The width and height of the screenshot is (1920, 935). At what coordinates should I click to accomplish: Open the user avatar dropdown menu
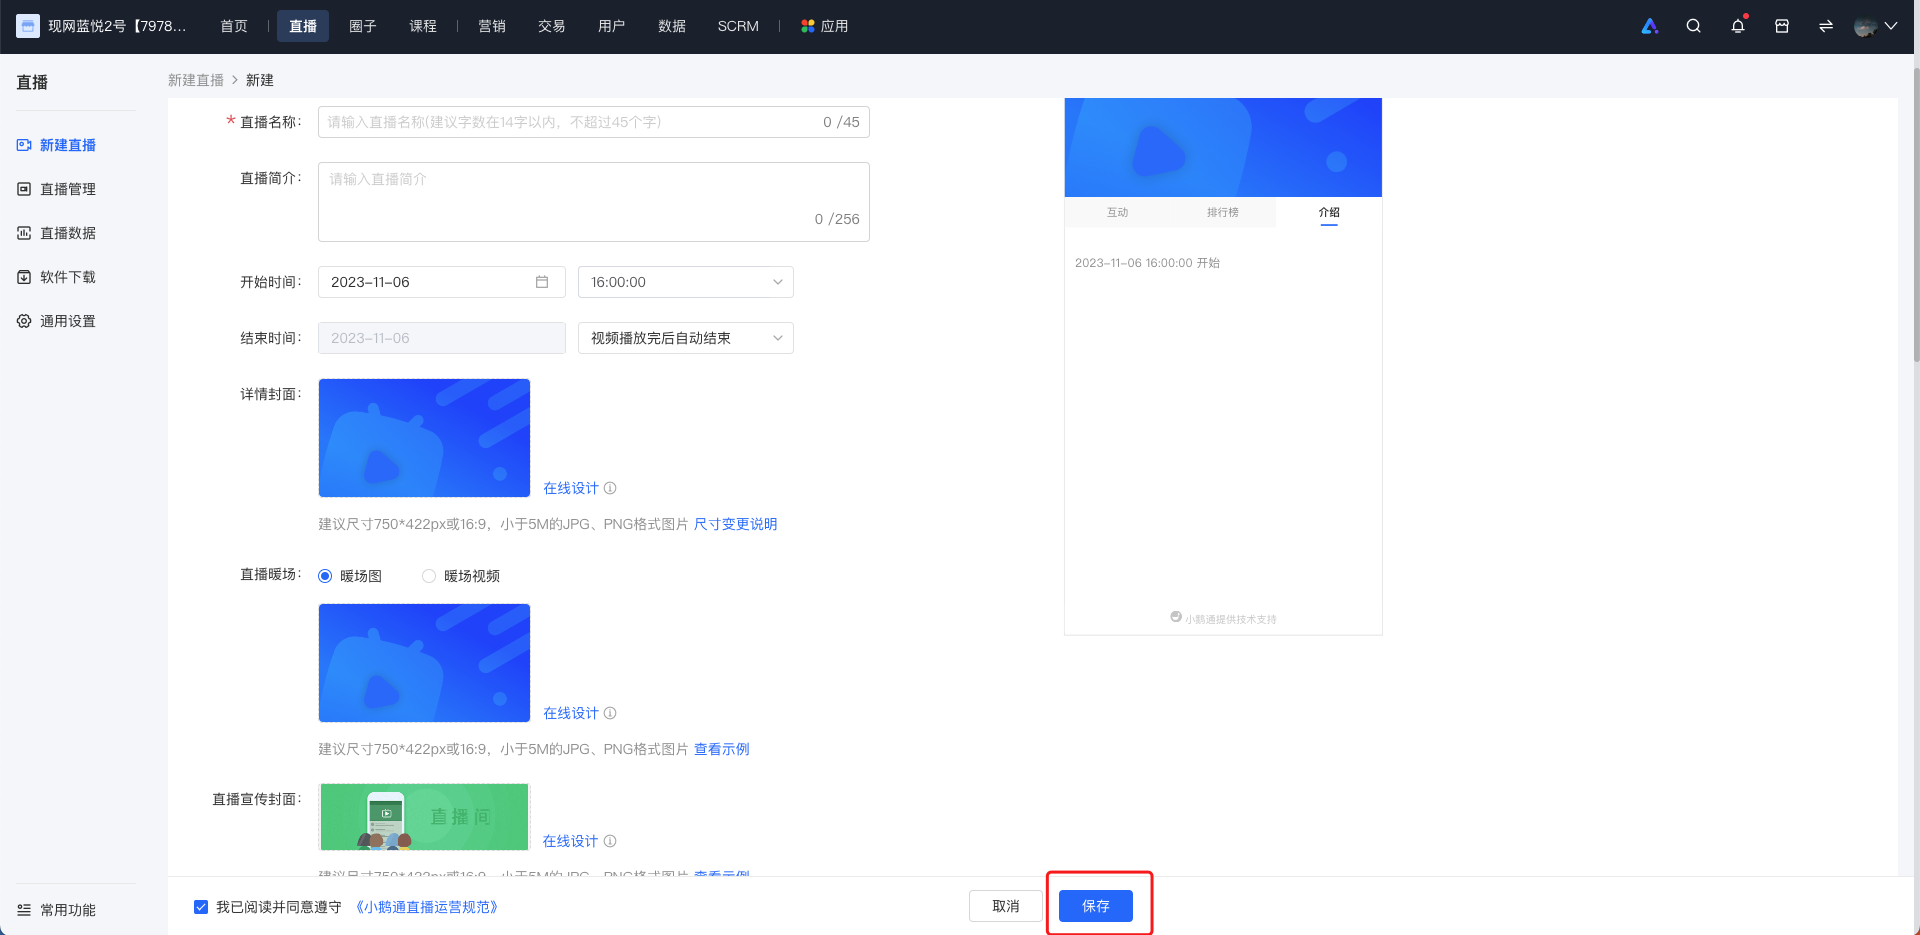pos(1875,26)
